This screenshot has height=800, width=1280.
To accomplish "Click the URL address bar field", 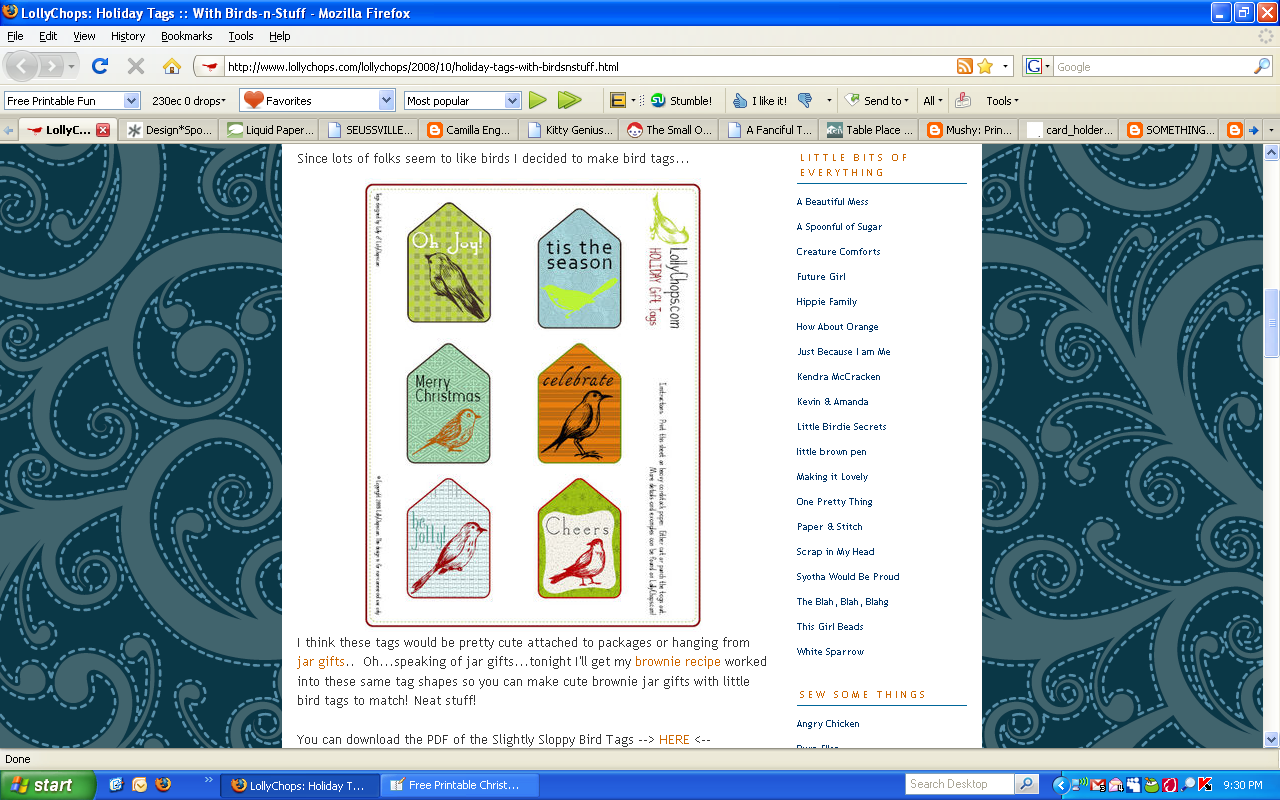I will [588, 67].
